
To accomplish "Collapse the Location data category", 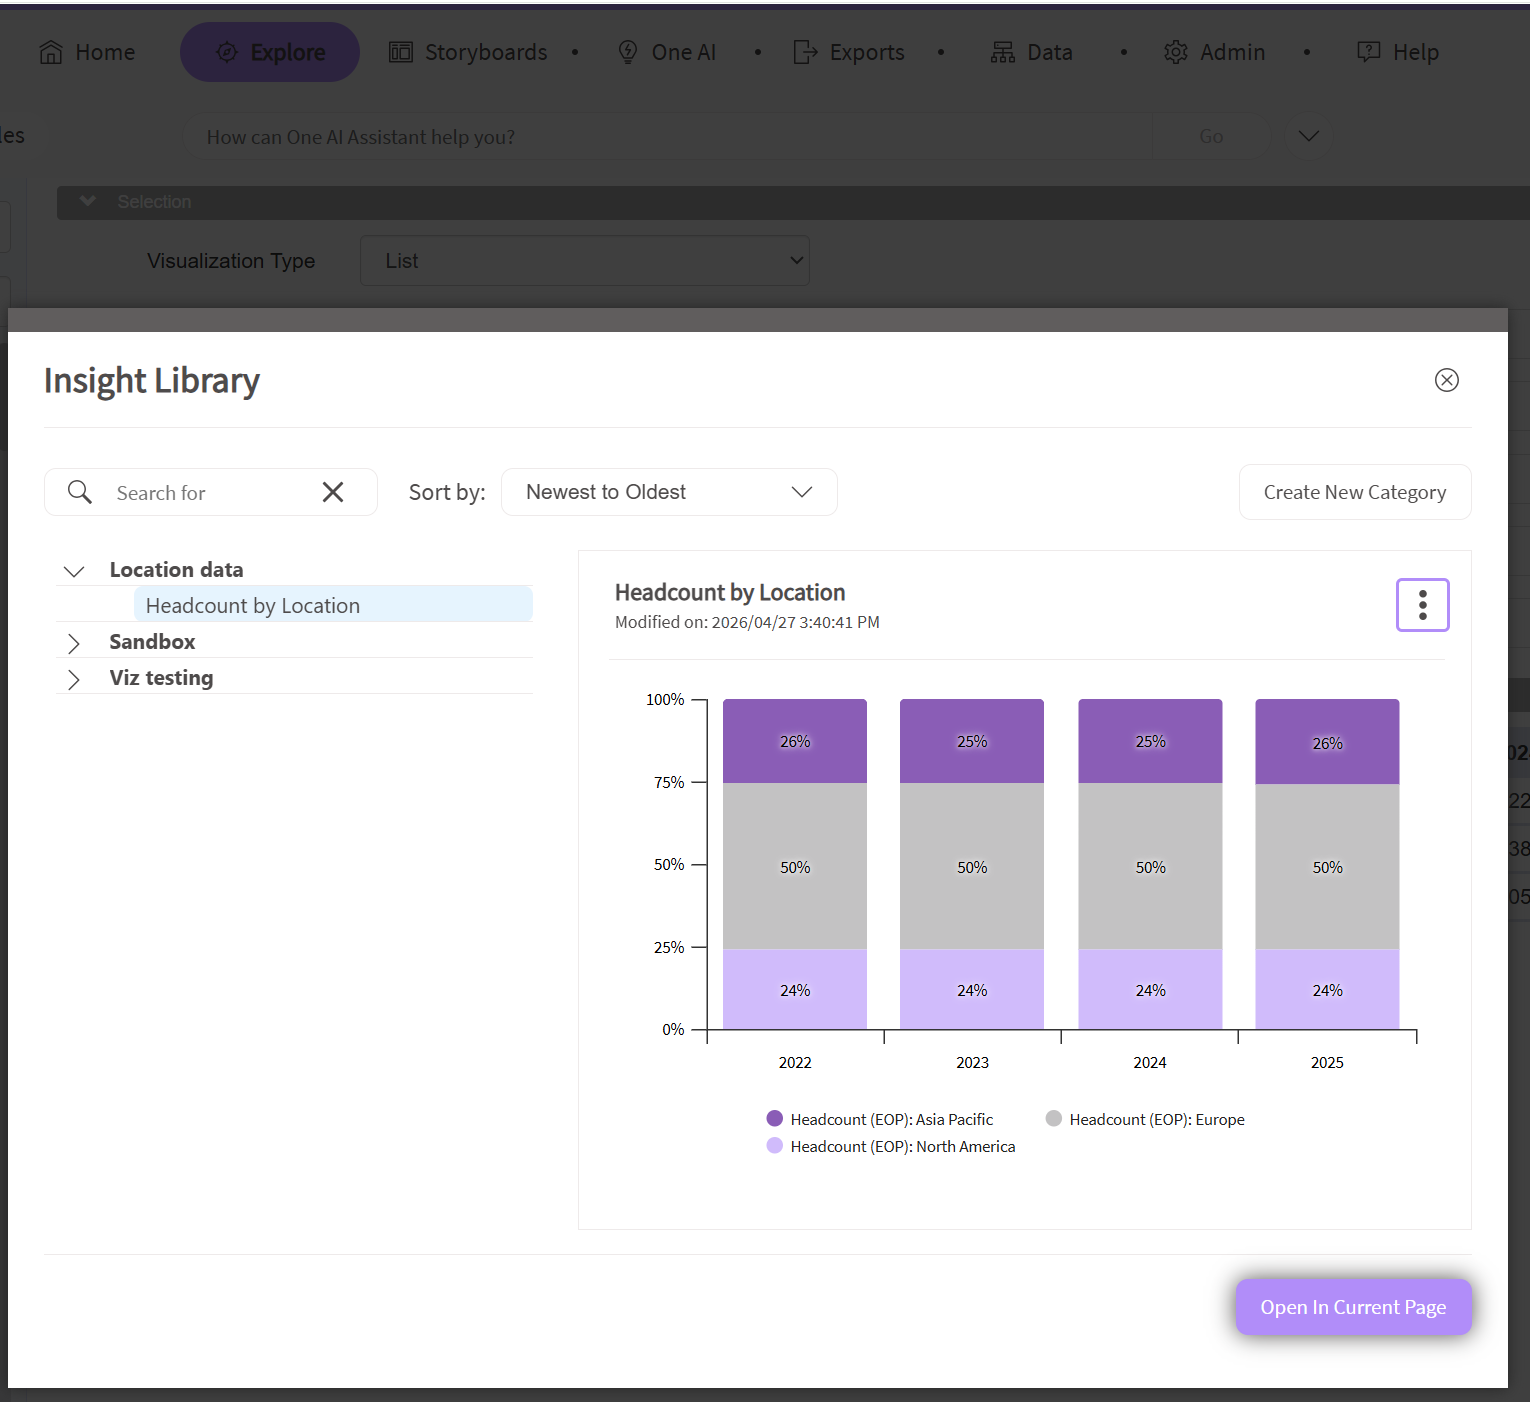I will tap(74, 571).
